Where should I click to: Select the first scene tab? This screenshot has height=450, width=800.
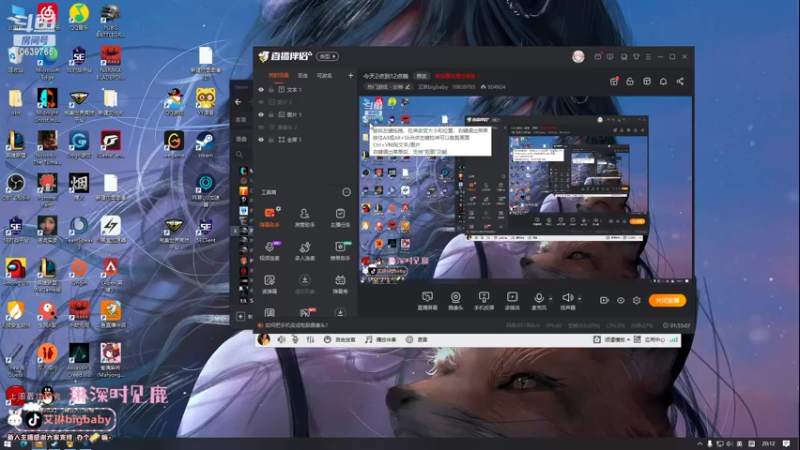click(279, 76)
